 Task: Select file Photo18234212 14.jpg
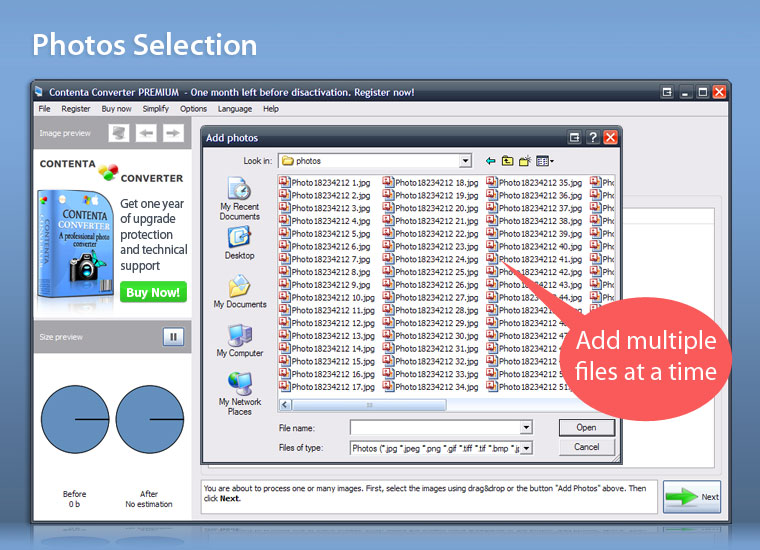[327, 348]
